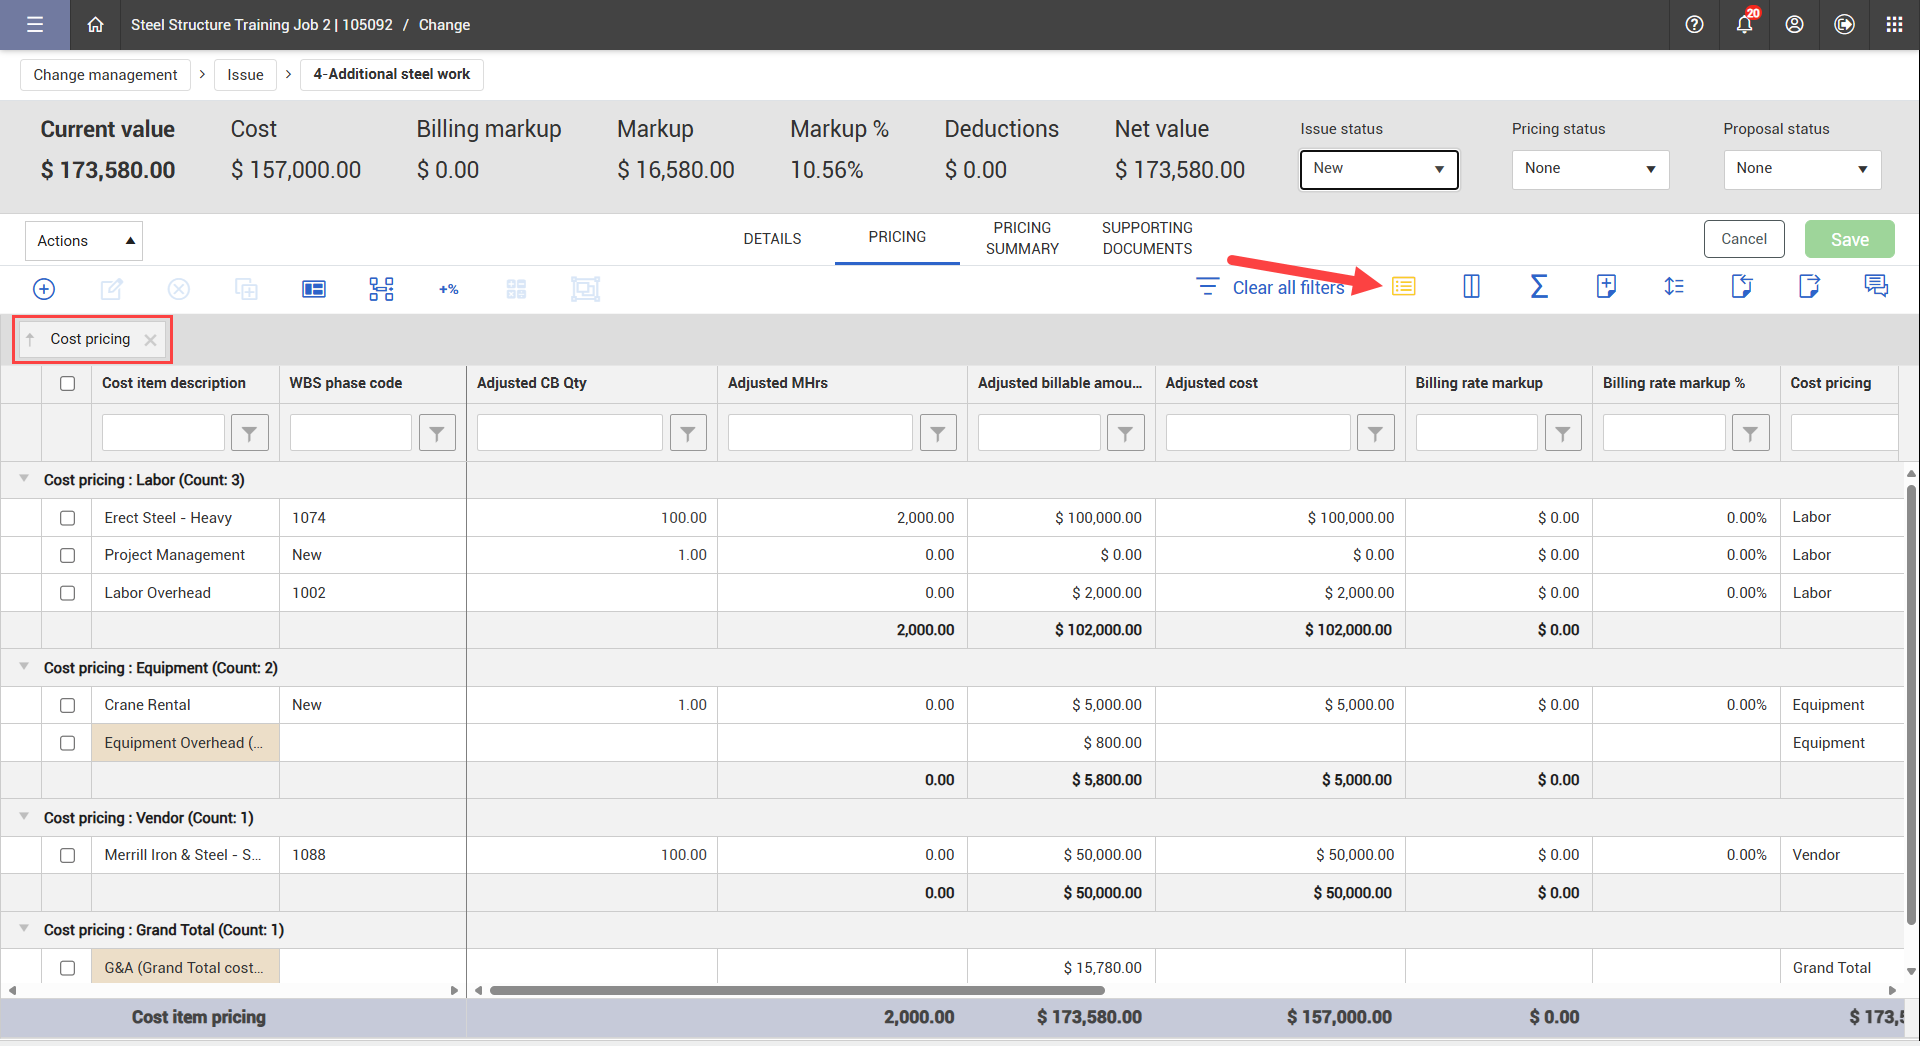Open the notifications bell
1920x1046 pixels.
(1744, 25)
